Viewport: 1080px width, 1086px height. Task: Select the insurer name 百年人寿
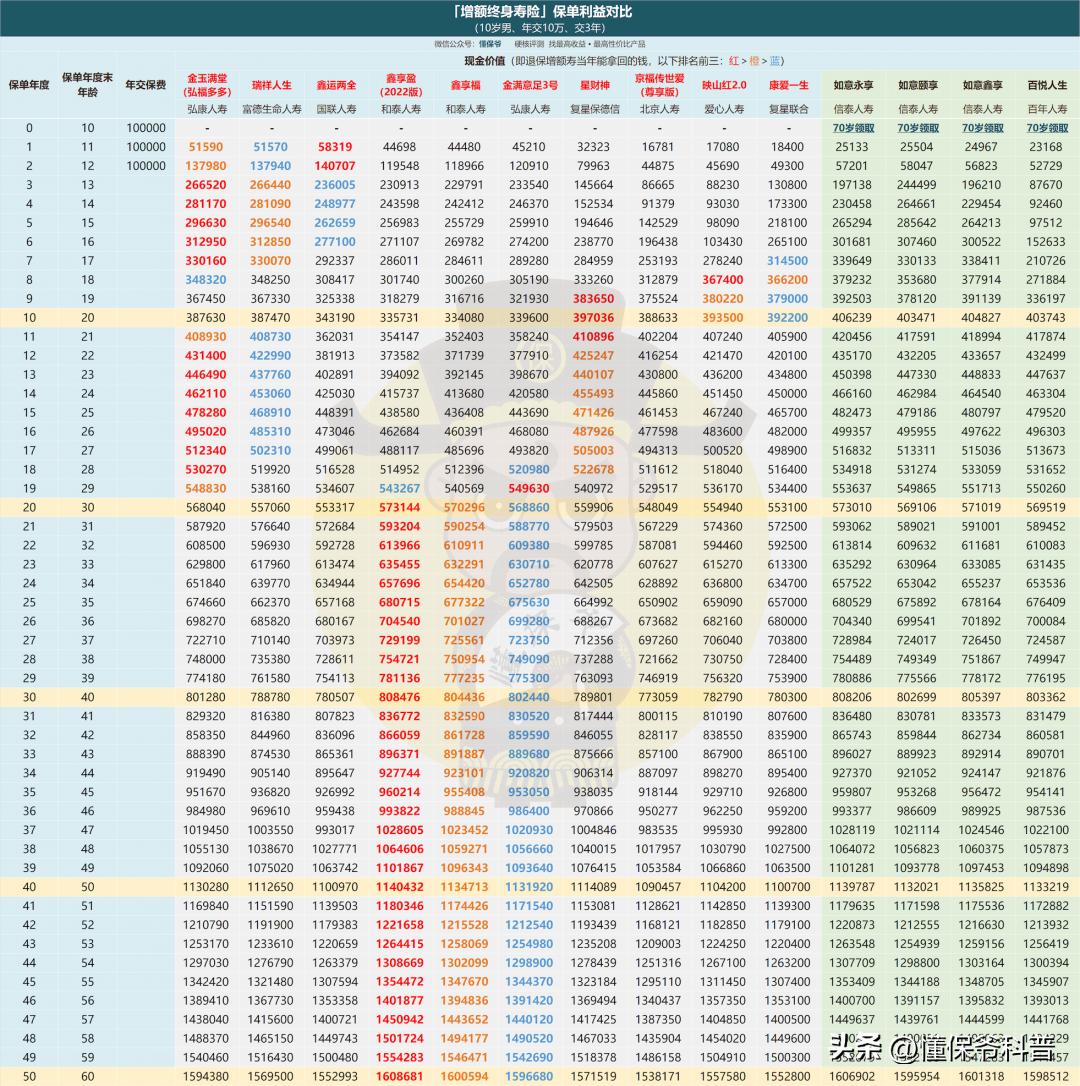click(1047, 109)
